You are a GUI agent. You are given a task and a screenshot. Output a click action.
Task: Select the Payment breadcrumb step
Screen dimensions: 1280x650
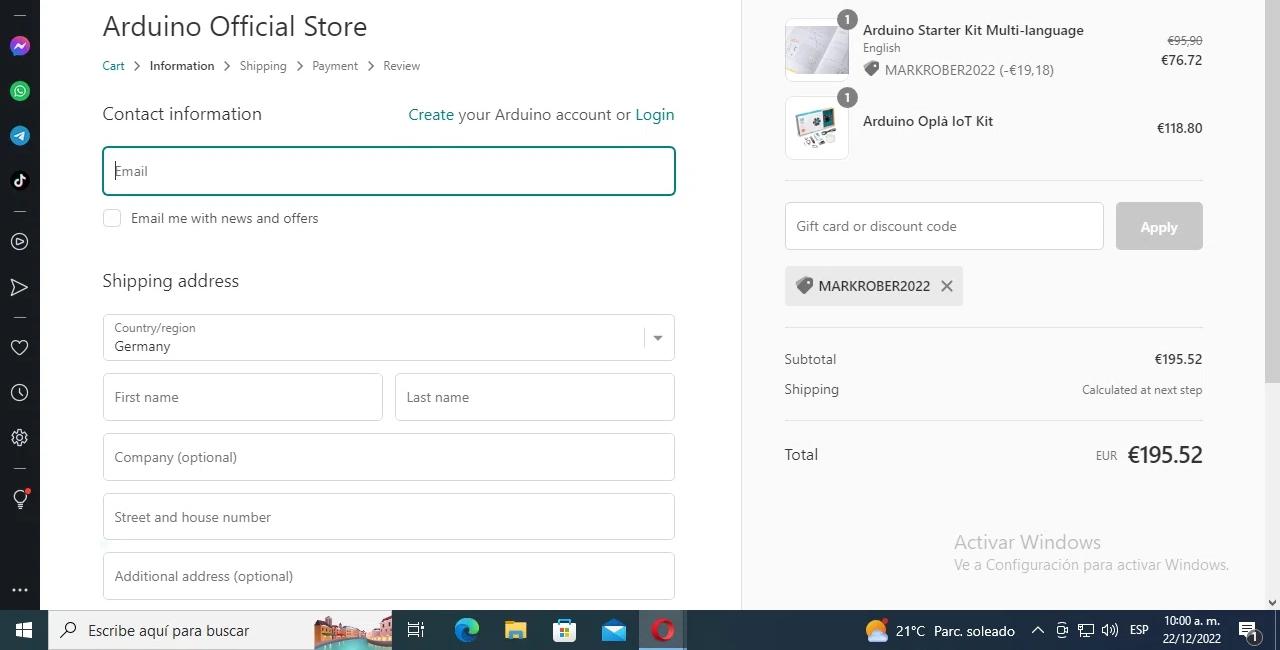point(335,66)
